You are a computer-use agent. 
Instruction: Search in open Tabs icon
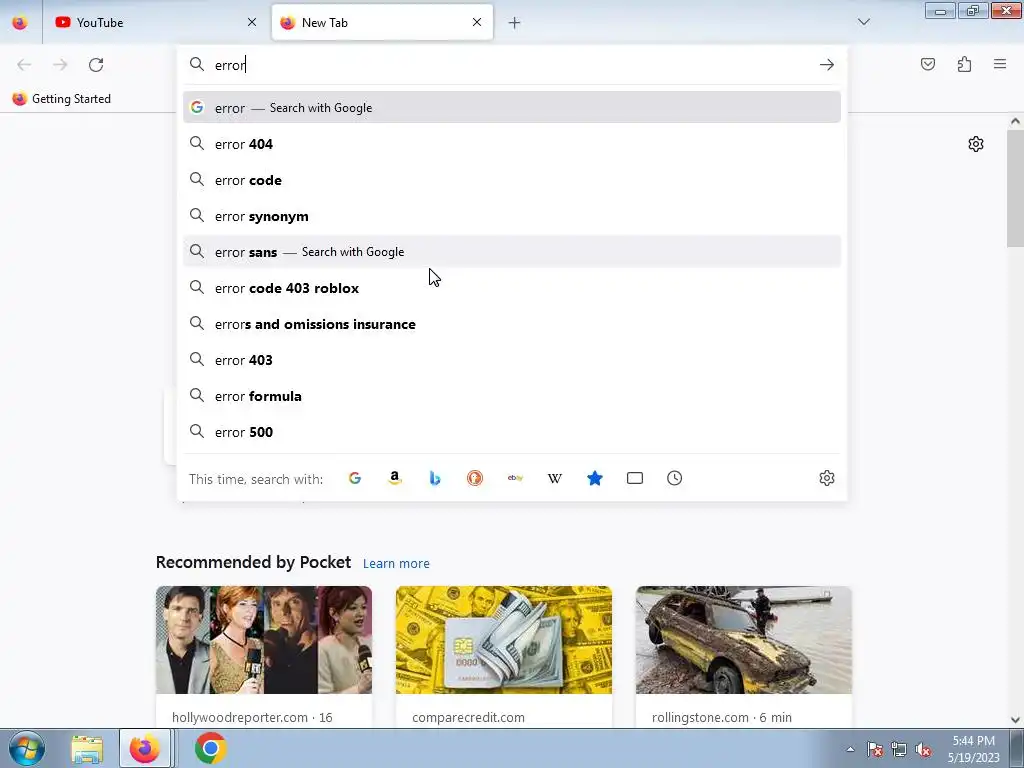[635, 478]
